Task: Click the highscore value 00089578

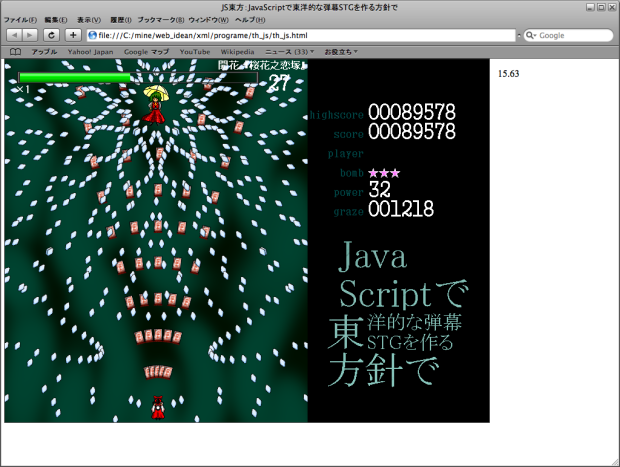Action: point(412,112)
